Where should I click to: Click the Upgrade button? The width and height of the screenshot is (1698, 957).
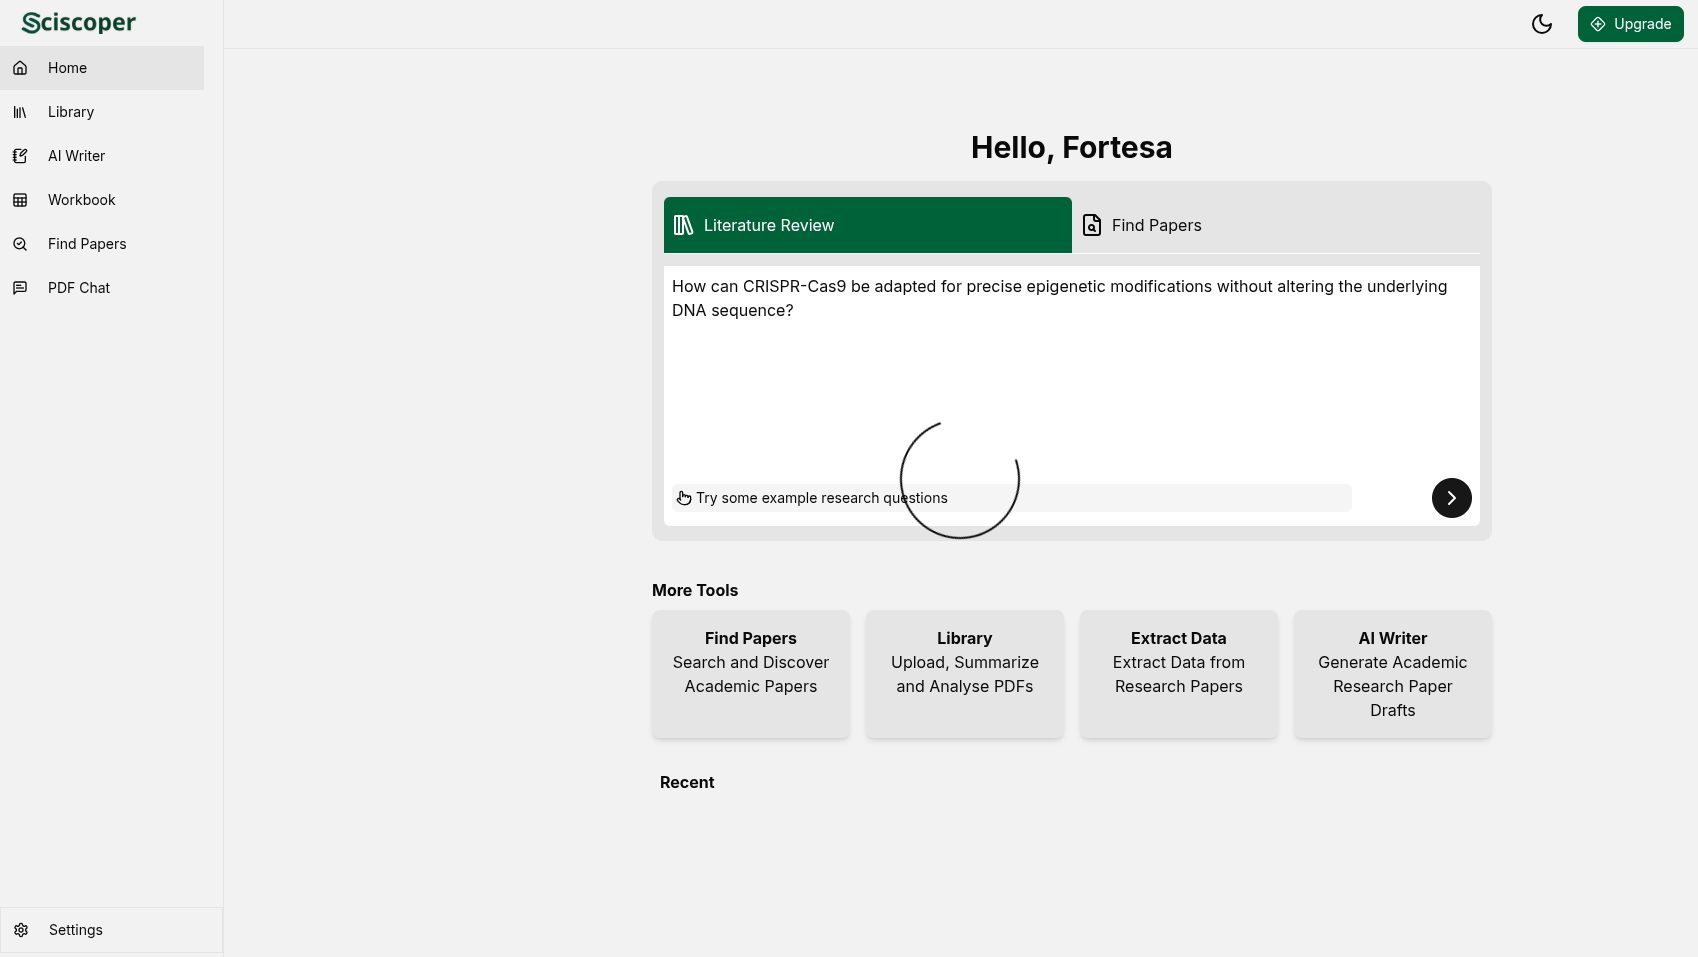[1630, 24]
